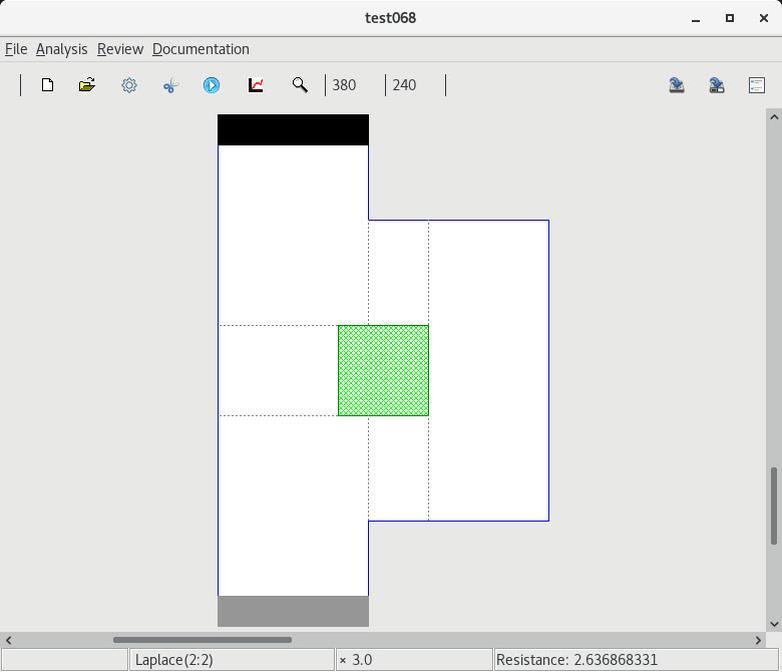Viewport: 782px width, 672px height.
Task: Click the black electrode bar at top
Action: [293, 130]
